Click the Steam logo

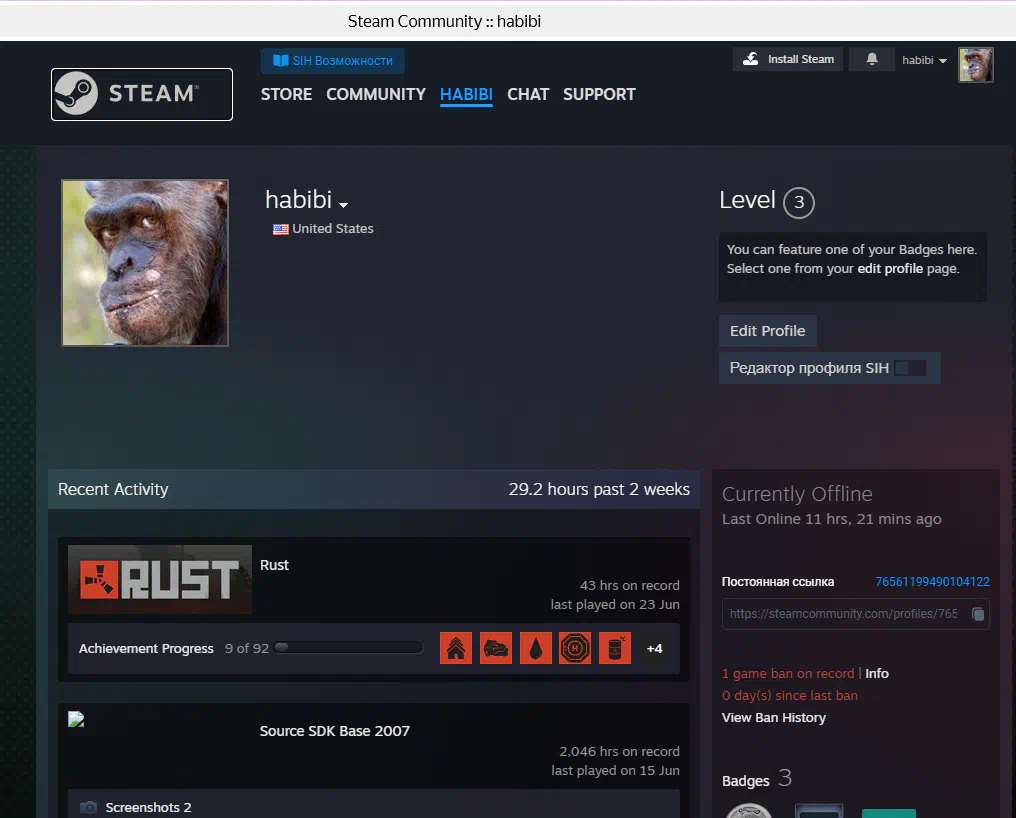pyautogui.click(x=141, y=94)
